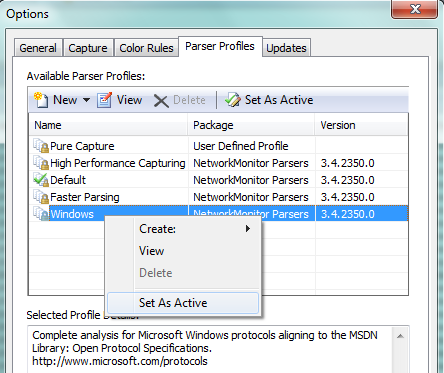Image resolution: width=444 pixels, height=373 pixels.
Task: Select the Pure Capture profile name
Action: click(82, 146)
